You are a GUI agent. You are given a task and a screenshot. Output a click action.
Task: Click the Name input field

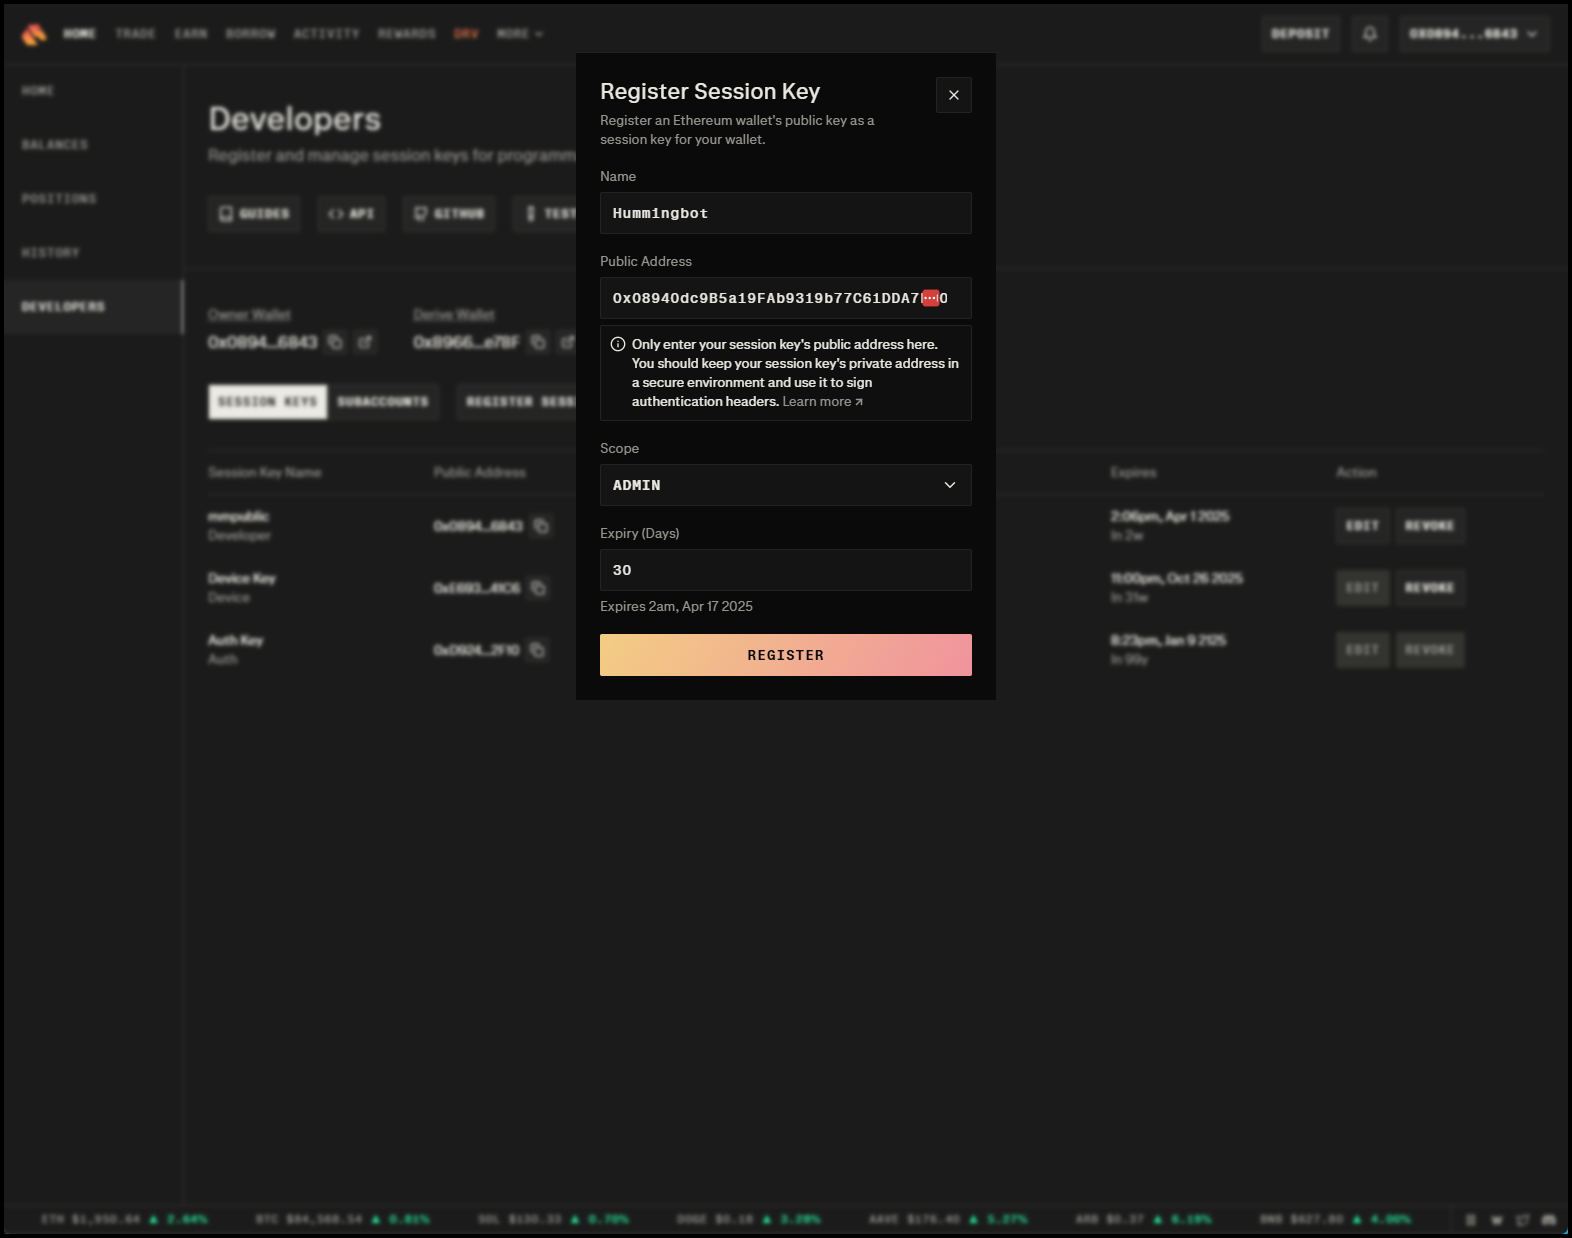(785, 213)
